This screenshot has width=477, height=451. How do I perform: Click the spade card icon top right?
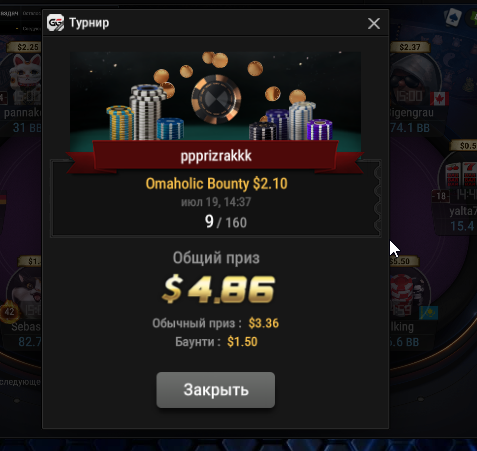point(453,17)
